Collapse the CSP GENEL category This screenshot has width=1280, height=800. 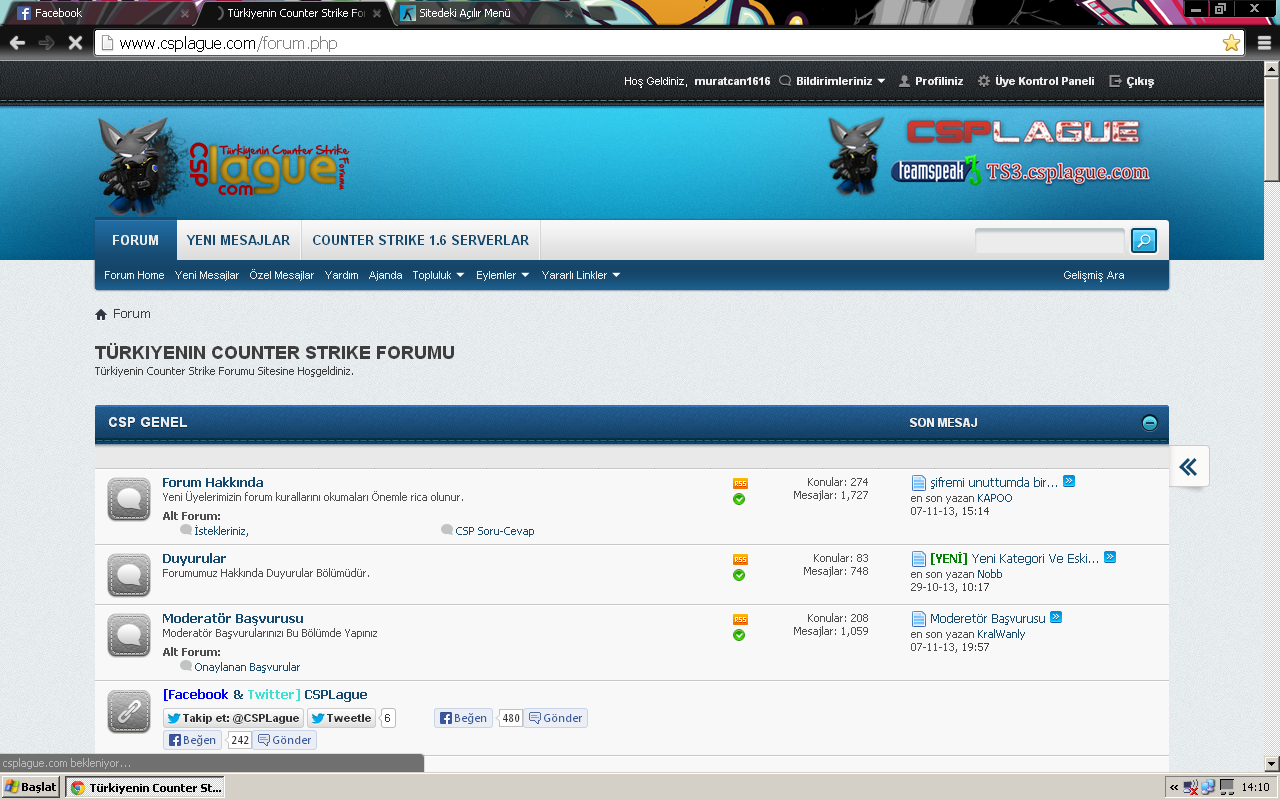1149,423
